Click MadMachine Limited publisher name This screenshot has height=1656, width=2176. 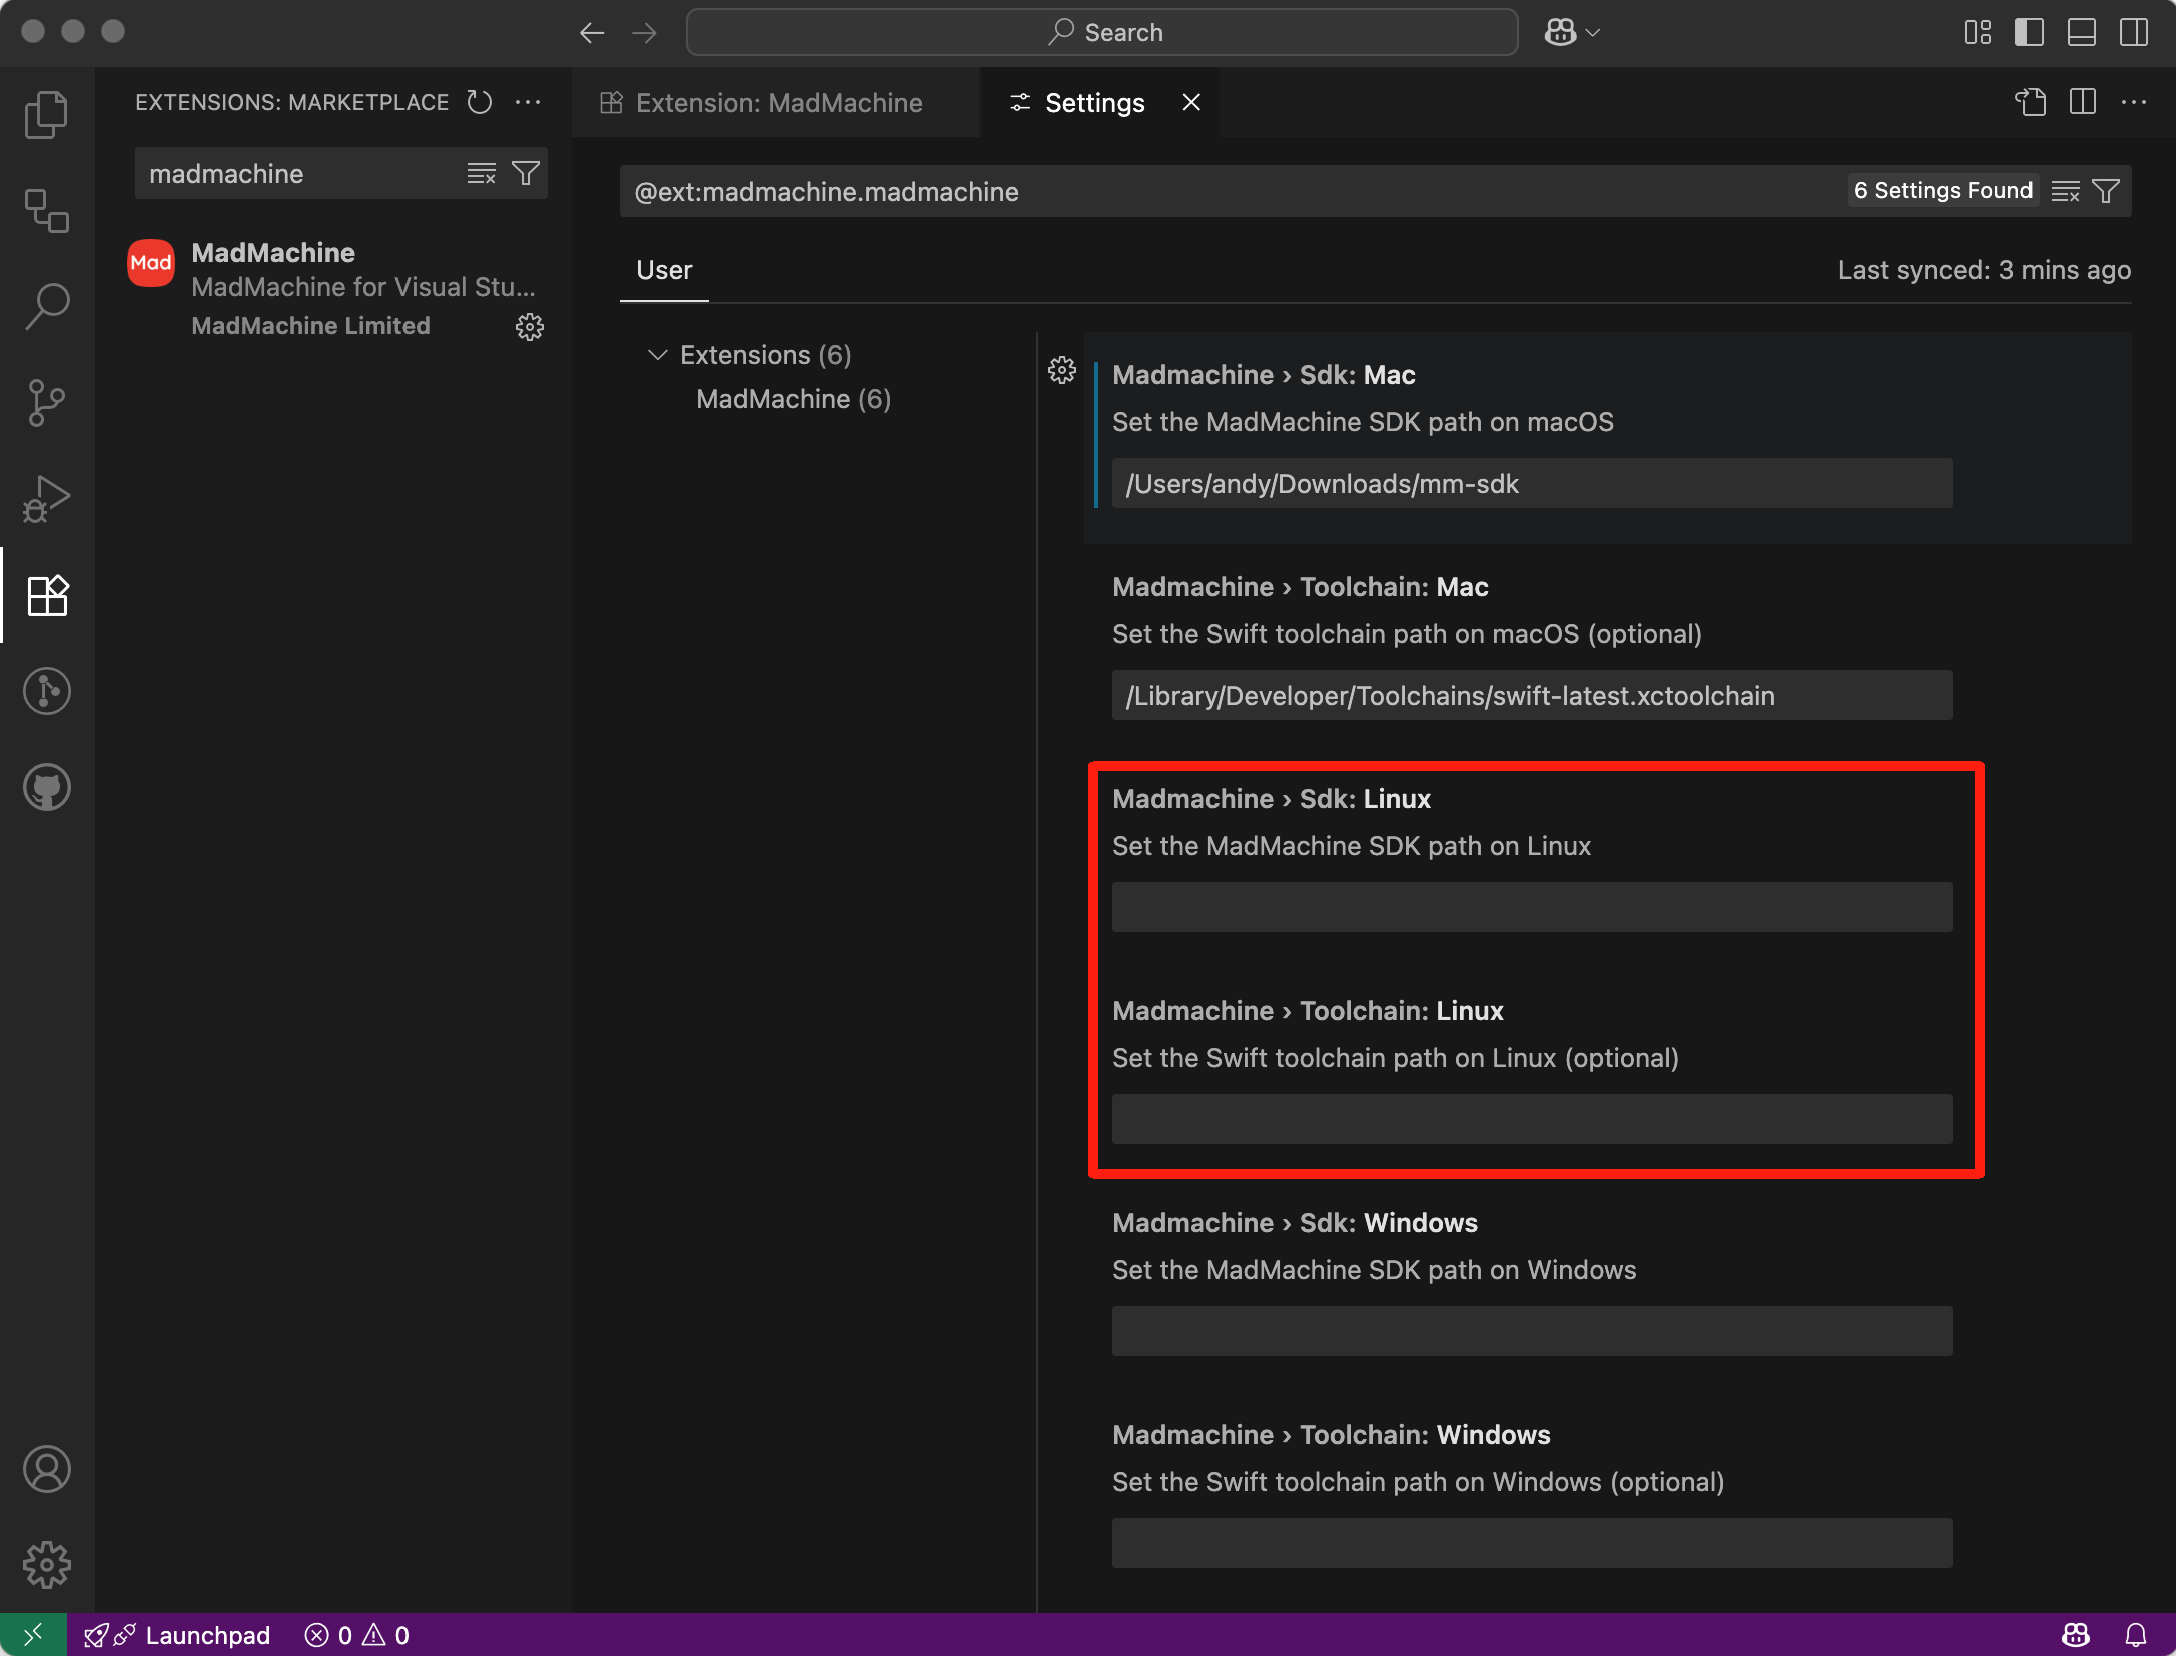pyautogui.click(x=311, y=326)
